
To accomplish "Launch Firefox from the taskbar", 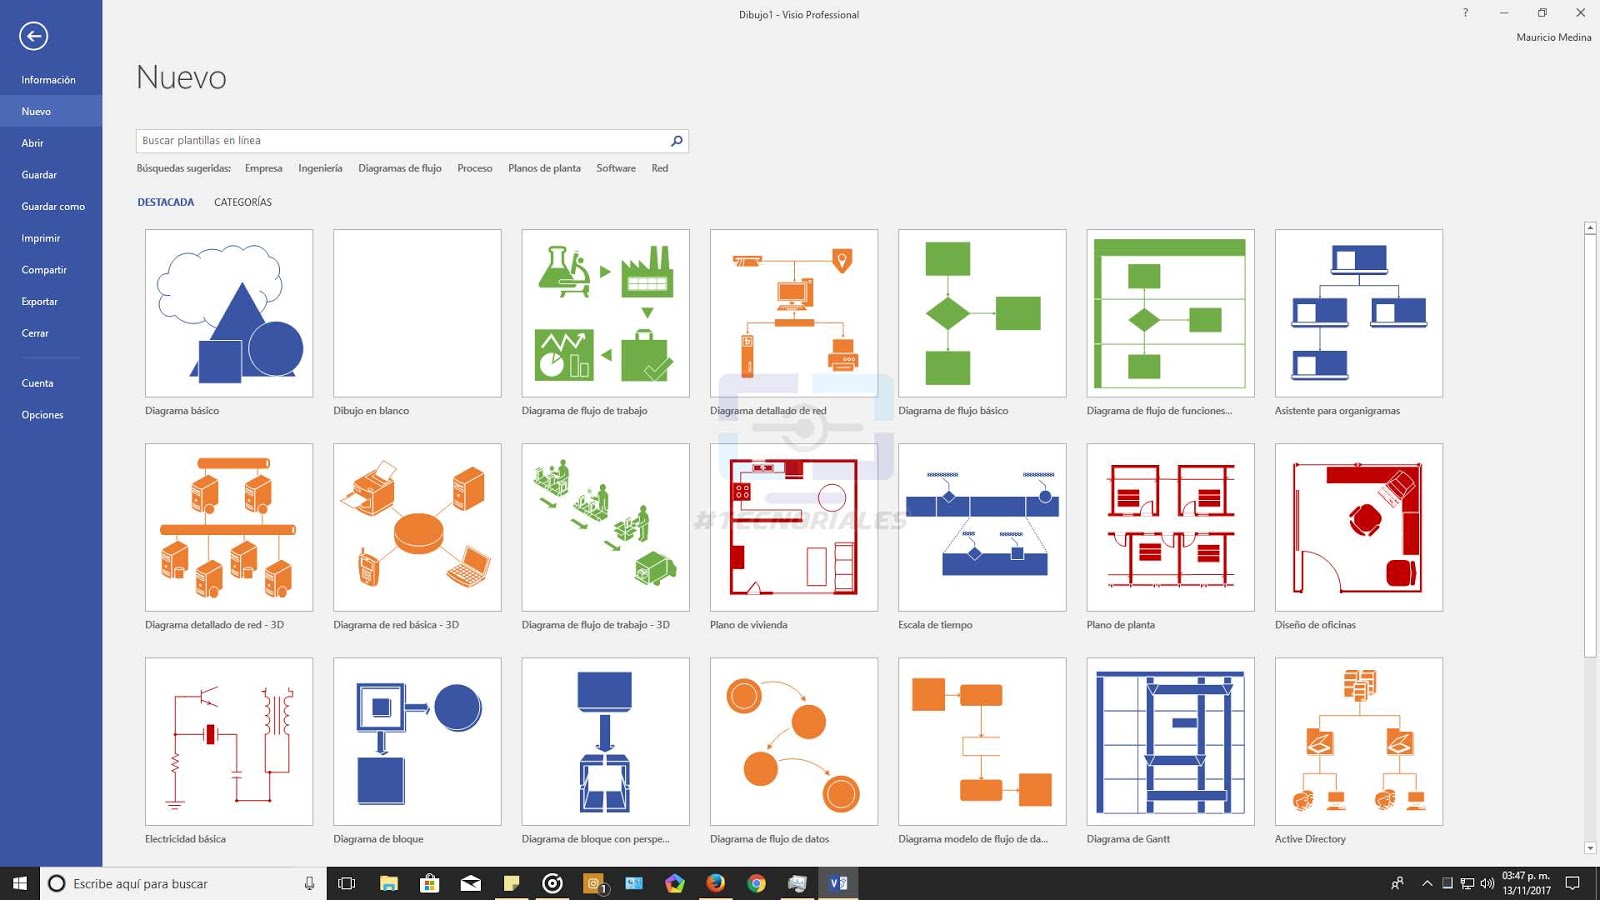I will 716,883.
